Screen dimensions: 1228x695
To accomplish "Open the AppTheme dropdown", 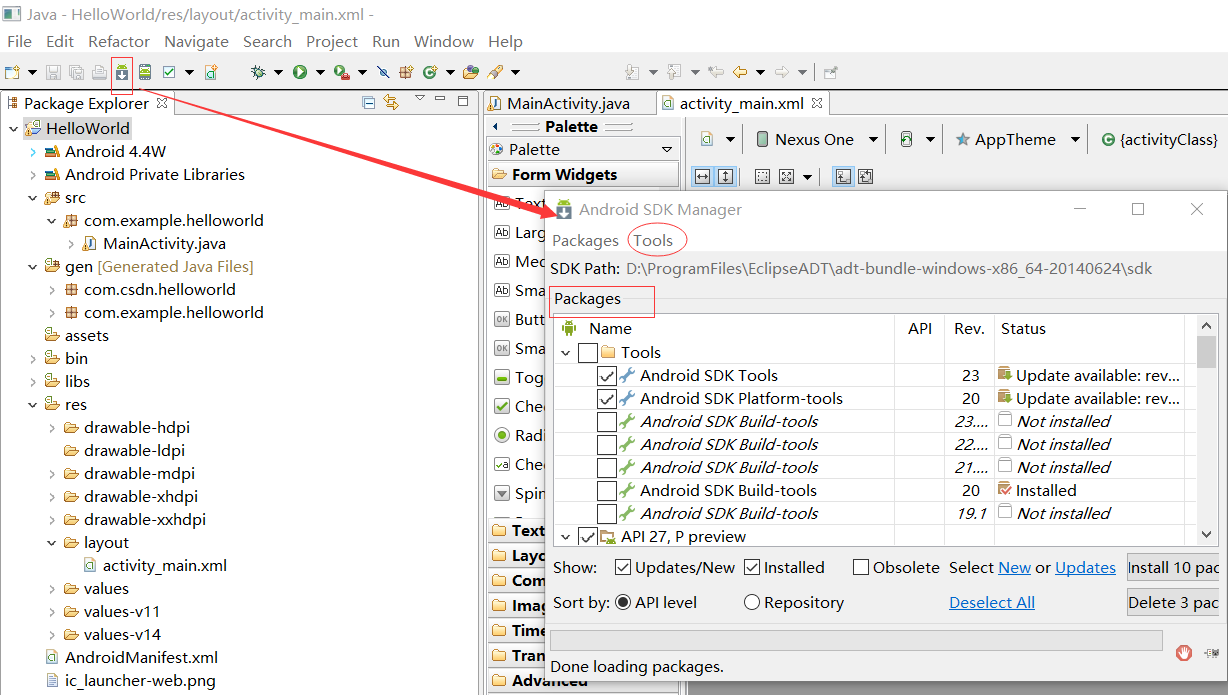I will click(1075, 140).
